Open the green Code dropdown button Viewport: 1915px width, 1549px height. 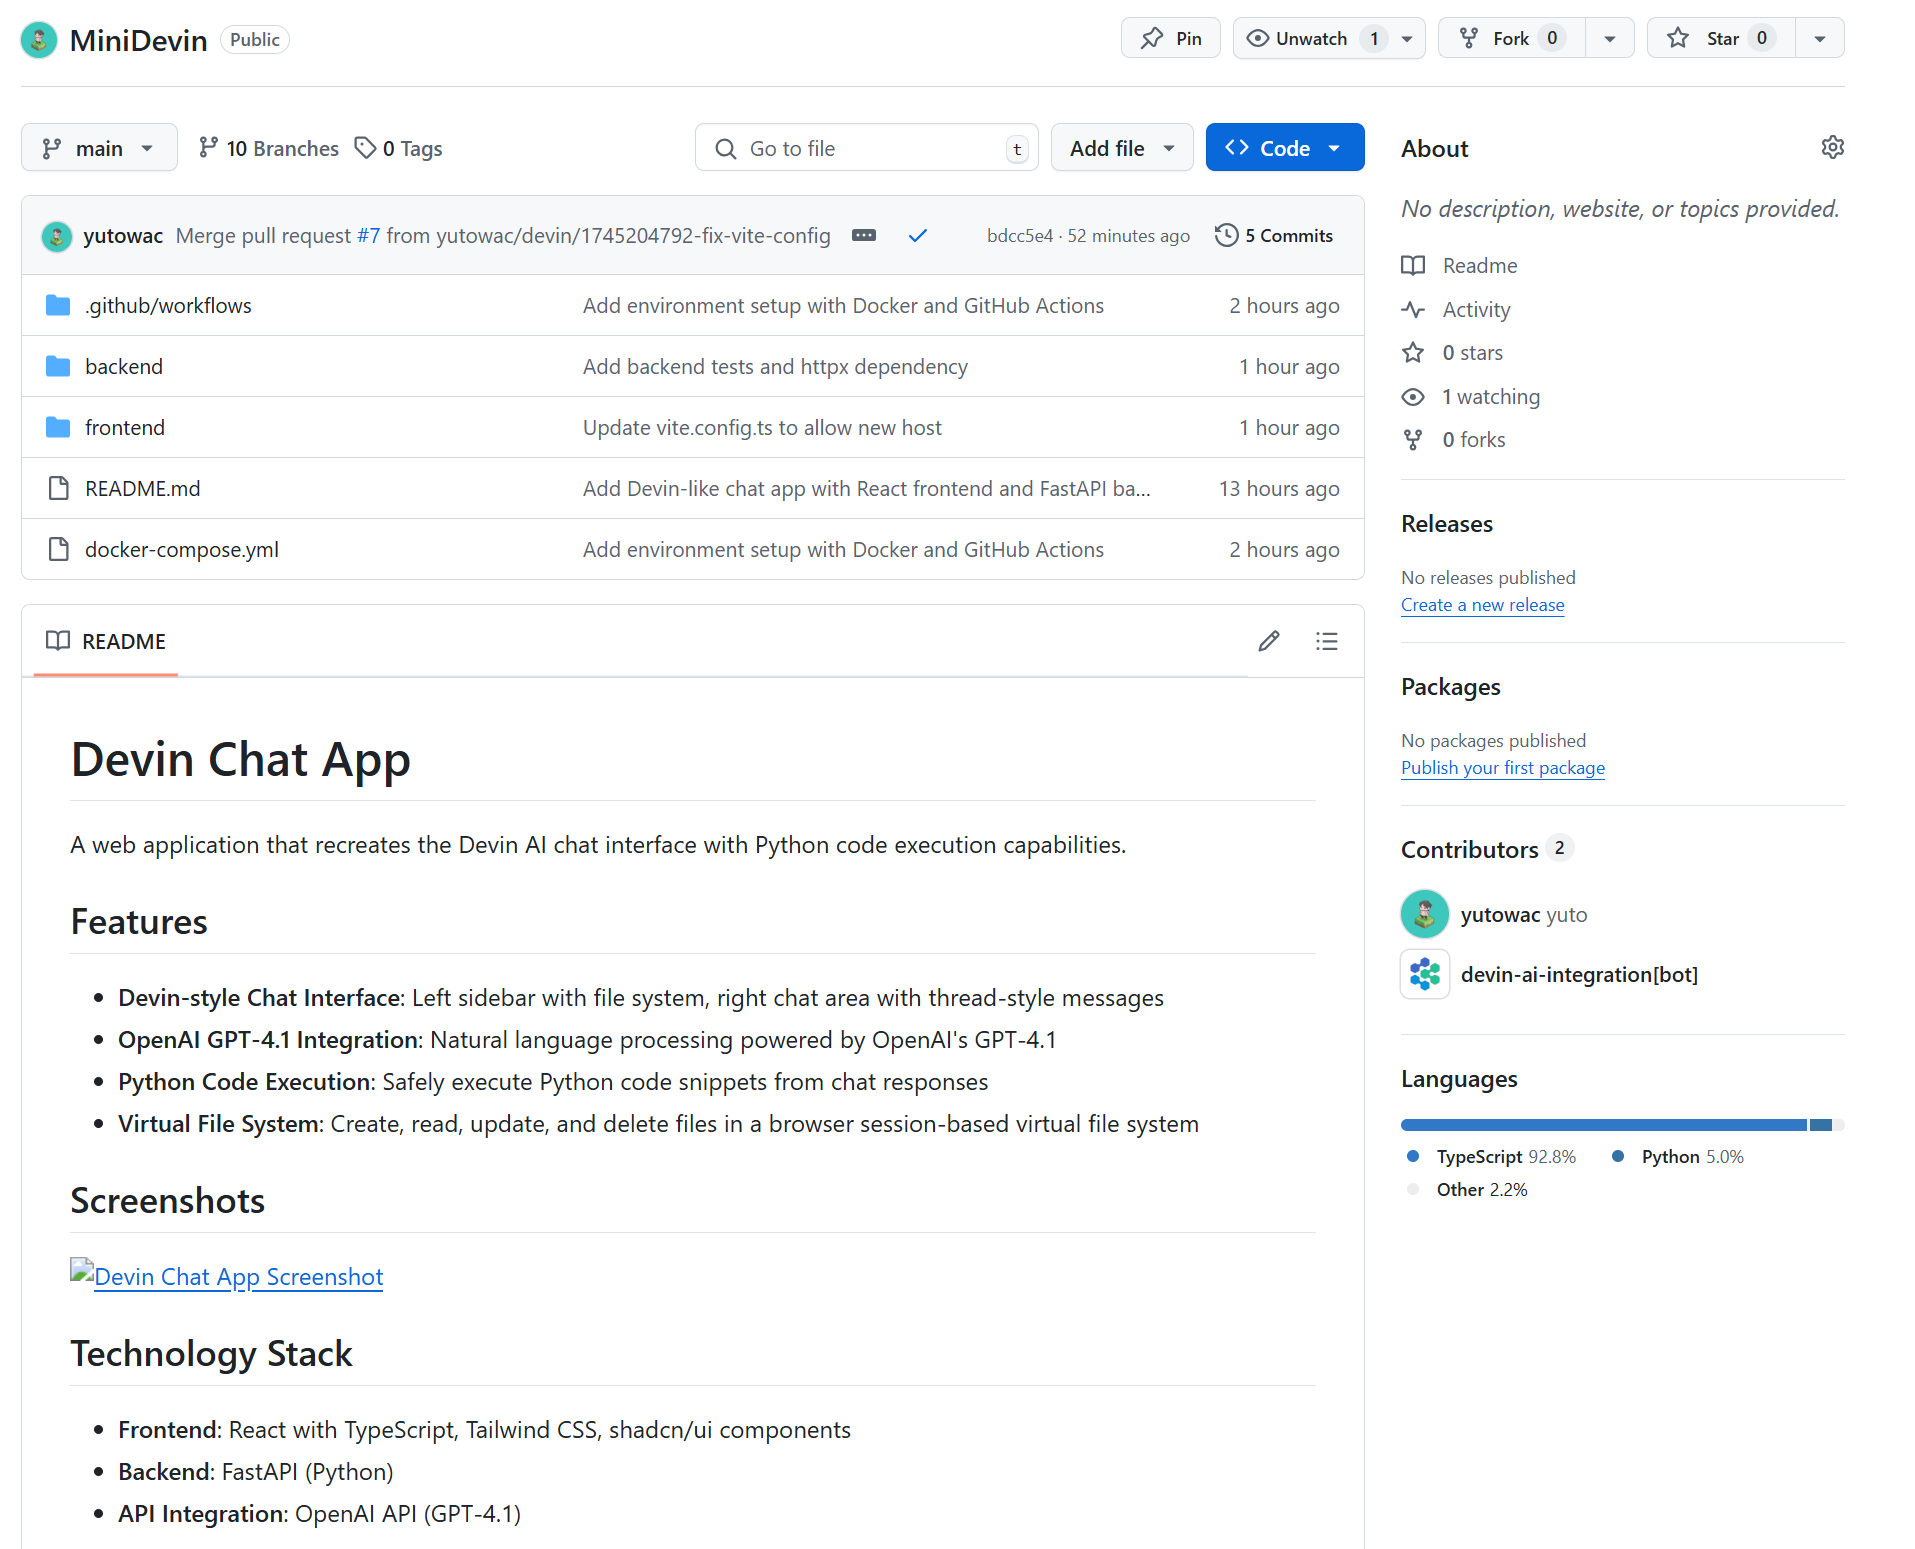(x=1285, y=148)
